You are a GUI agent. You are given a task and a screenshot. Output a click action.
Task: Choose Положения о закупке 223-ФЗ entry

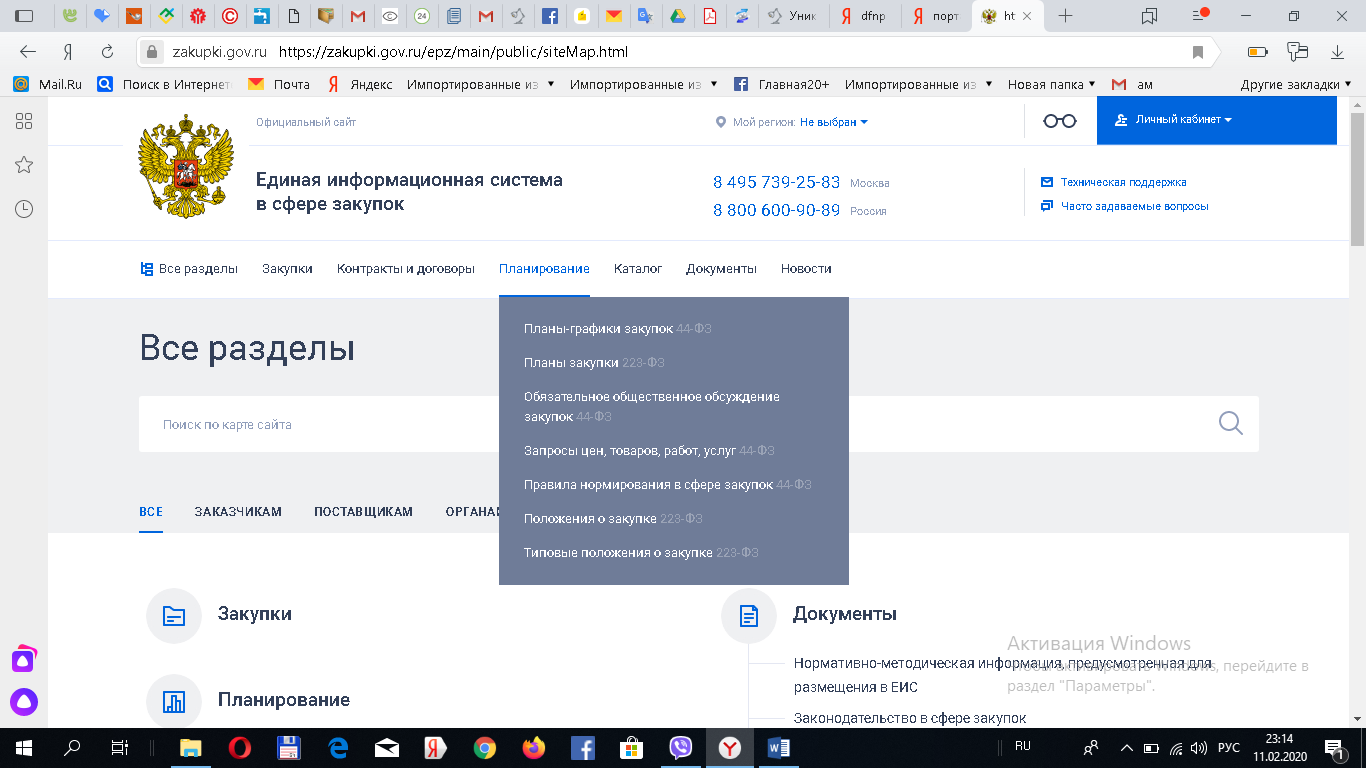pyautogui.click(x=612, y=519)
